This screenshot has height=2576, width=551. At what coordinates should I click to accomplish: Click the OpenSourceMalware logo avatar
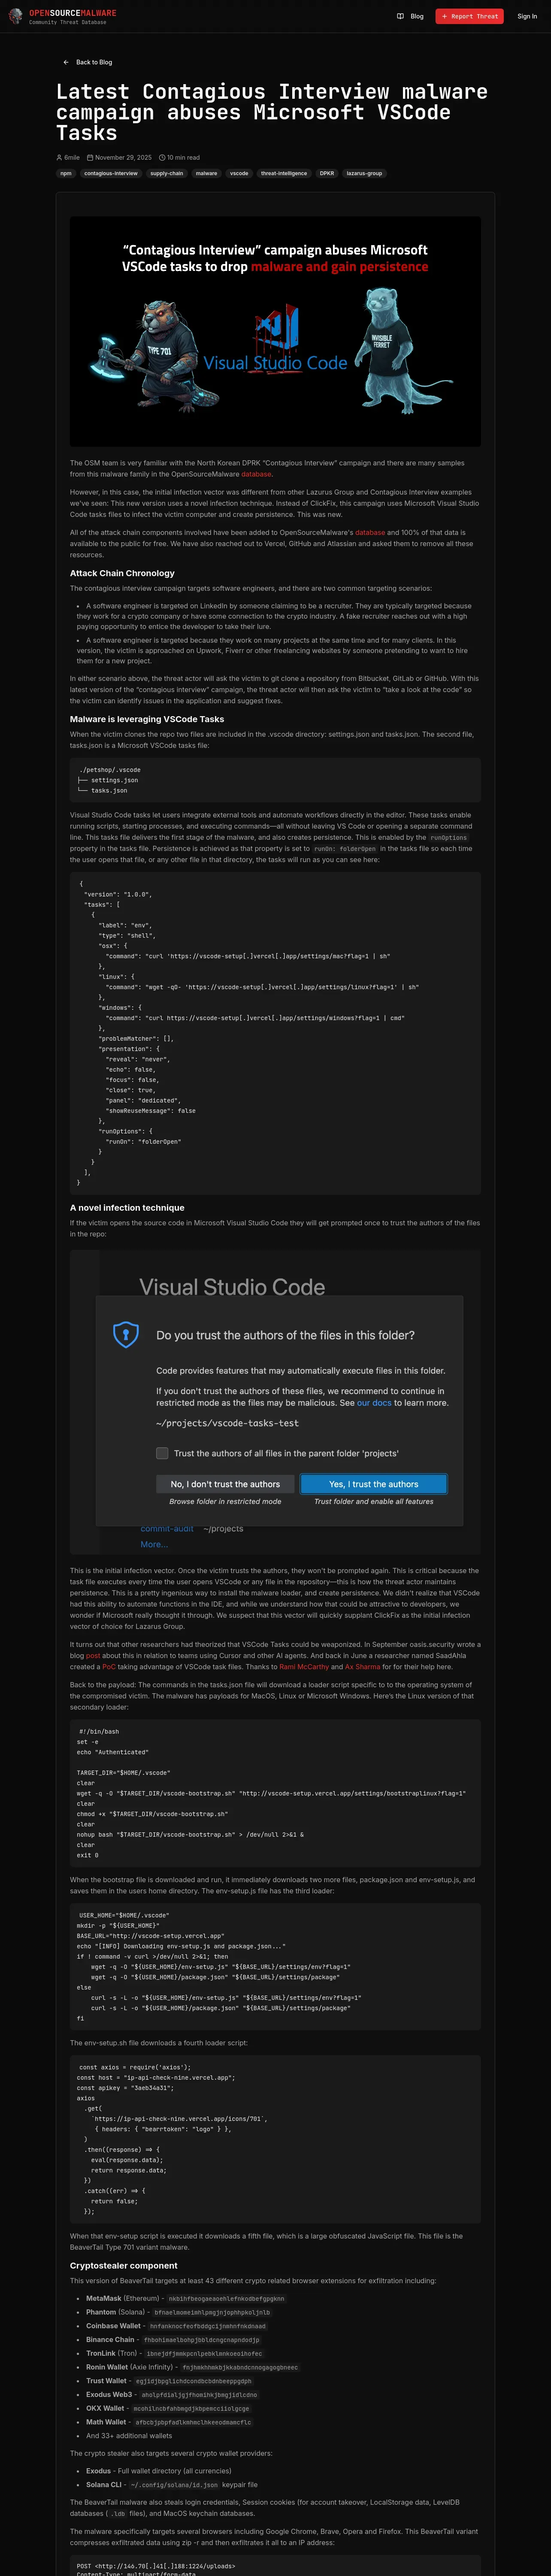pos(15,16)
